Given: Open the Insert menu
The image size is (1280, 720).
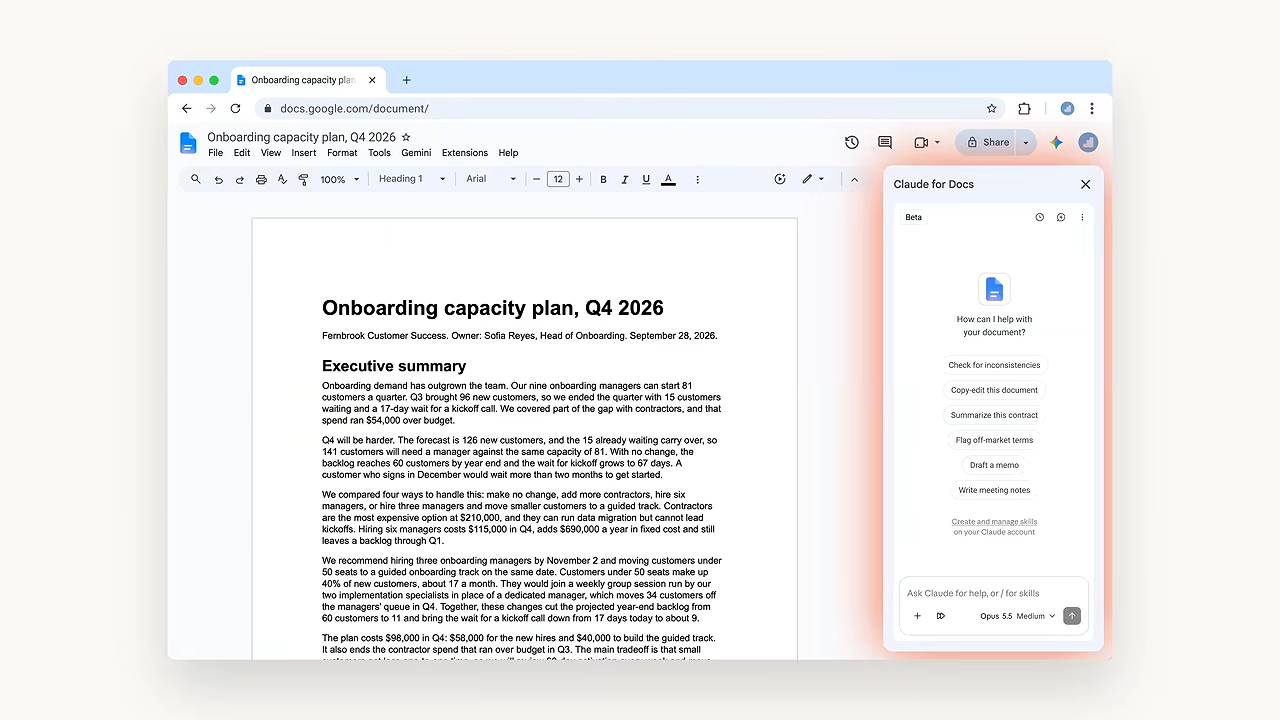Looking at the screenshot, I should pos(304,153).
